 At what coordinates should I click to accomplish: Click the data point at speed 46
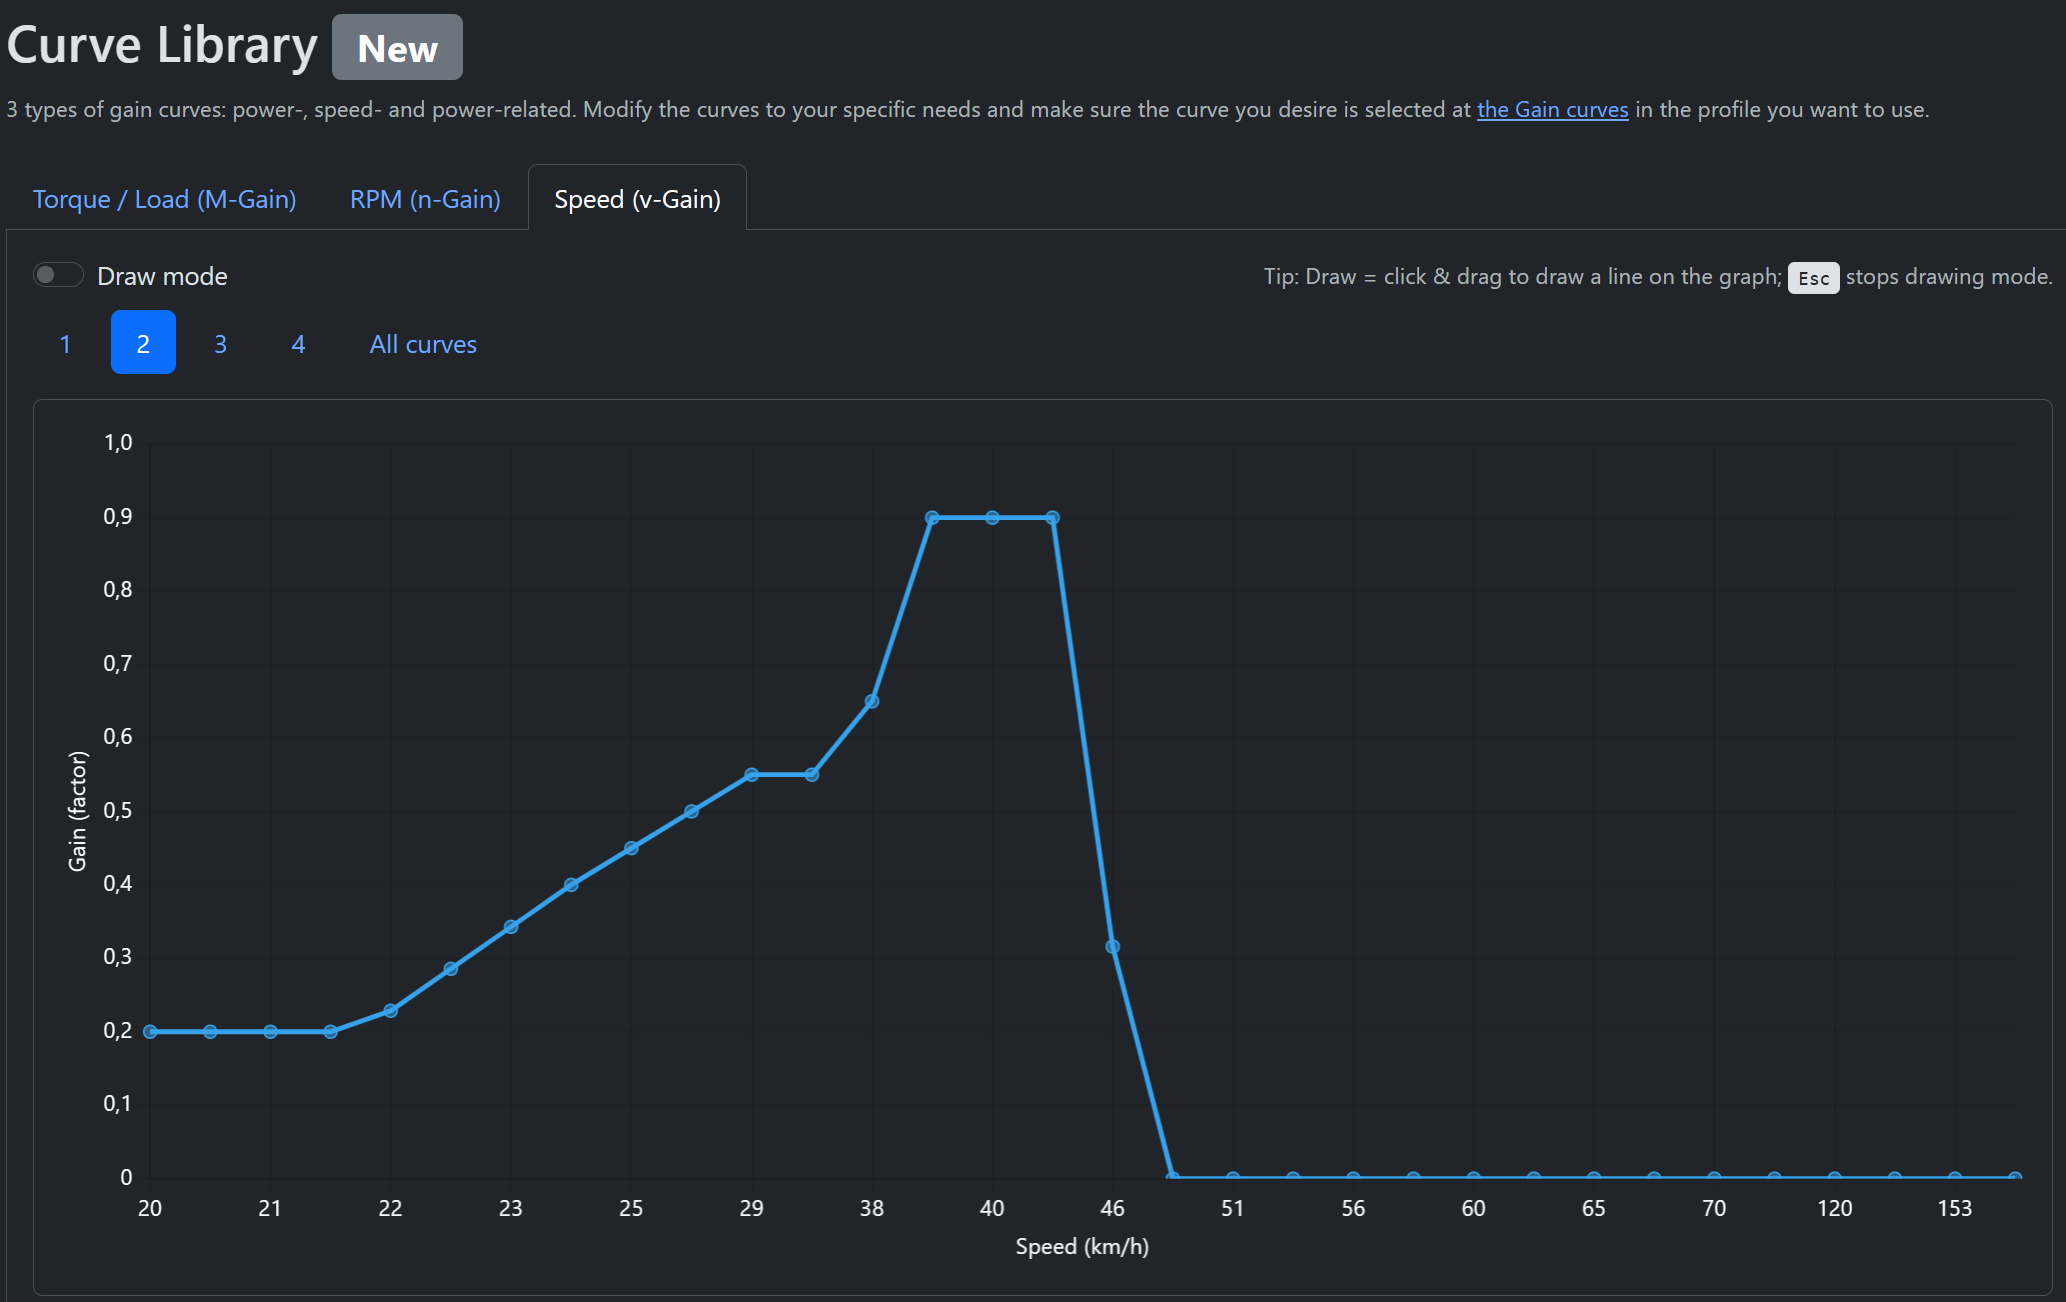[x=1112, y=946]
